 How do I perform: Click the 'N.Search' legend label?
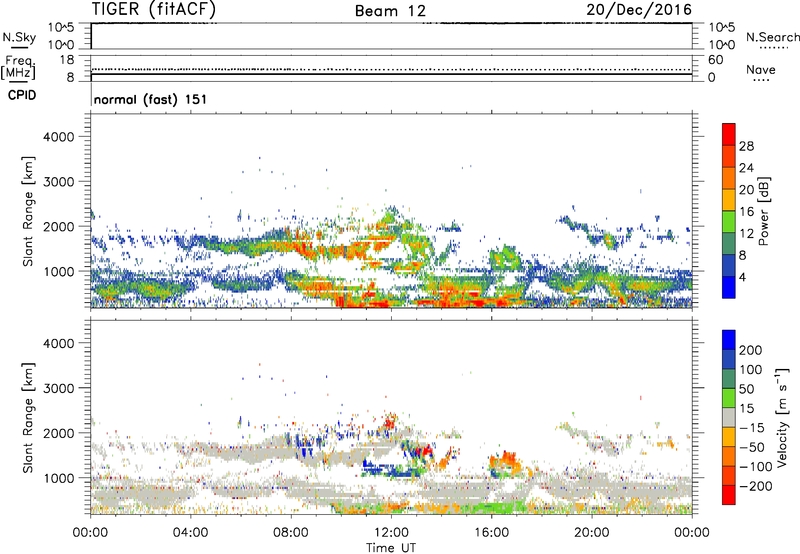pos(772,37)
